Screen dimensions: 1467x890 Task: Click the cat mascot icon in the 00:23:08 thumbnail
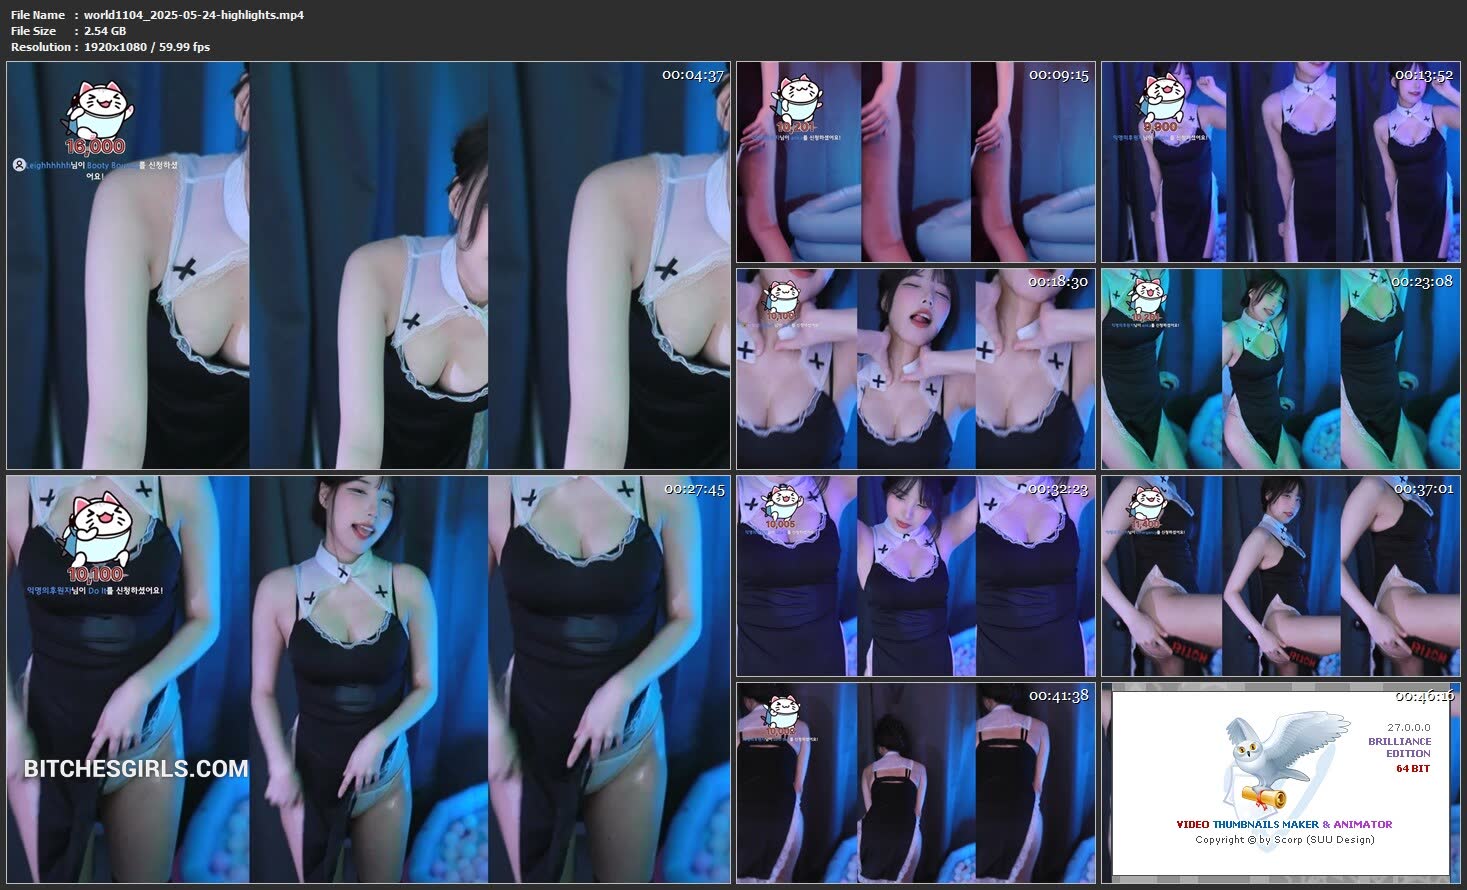click(x=1147, y=296)
